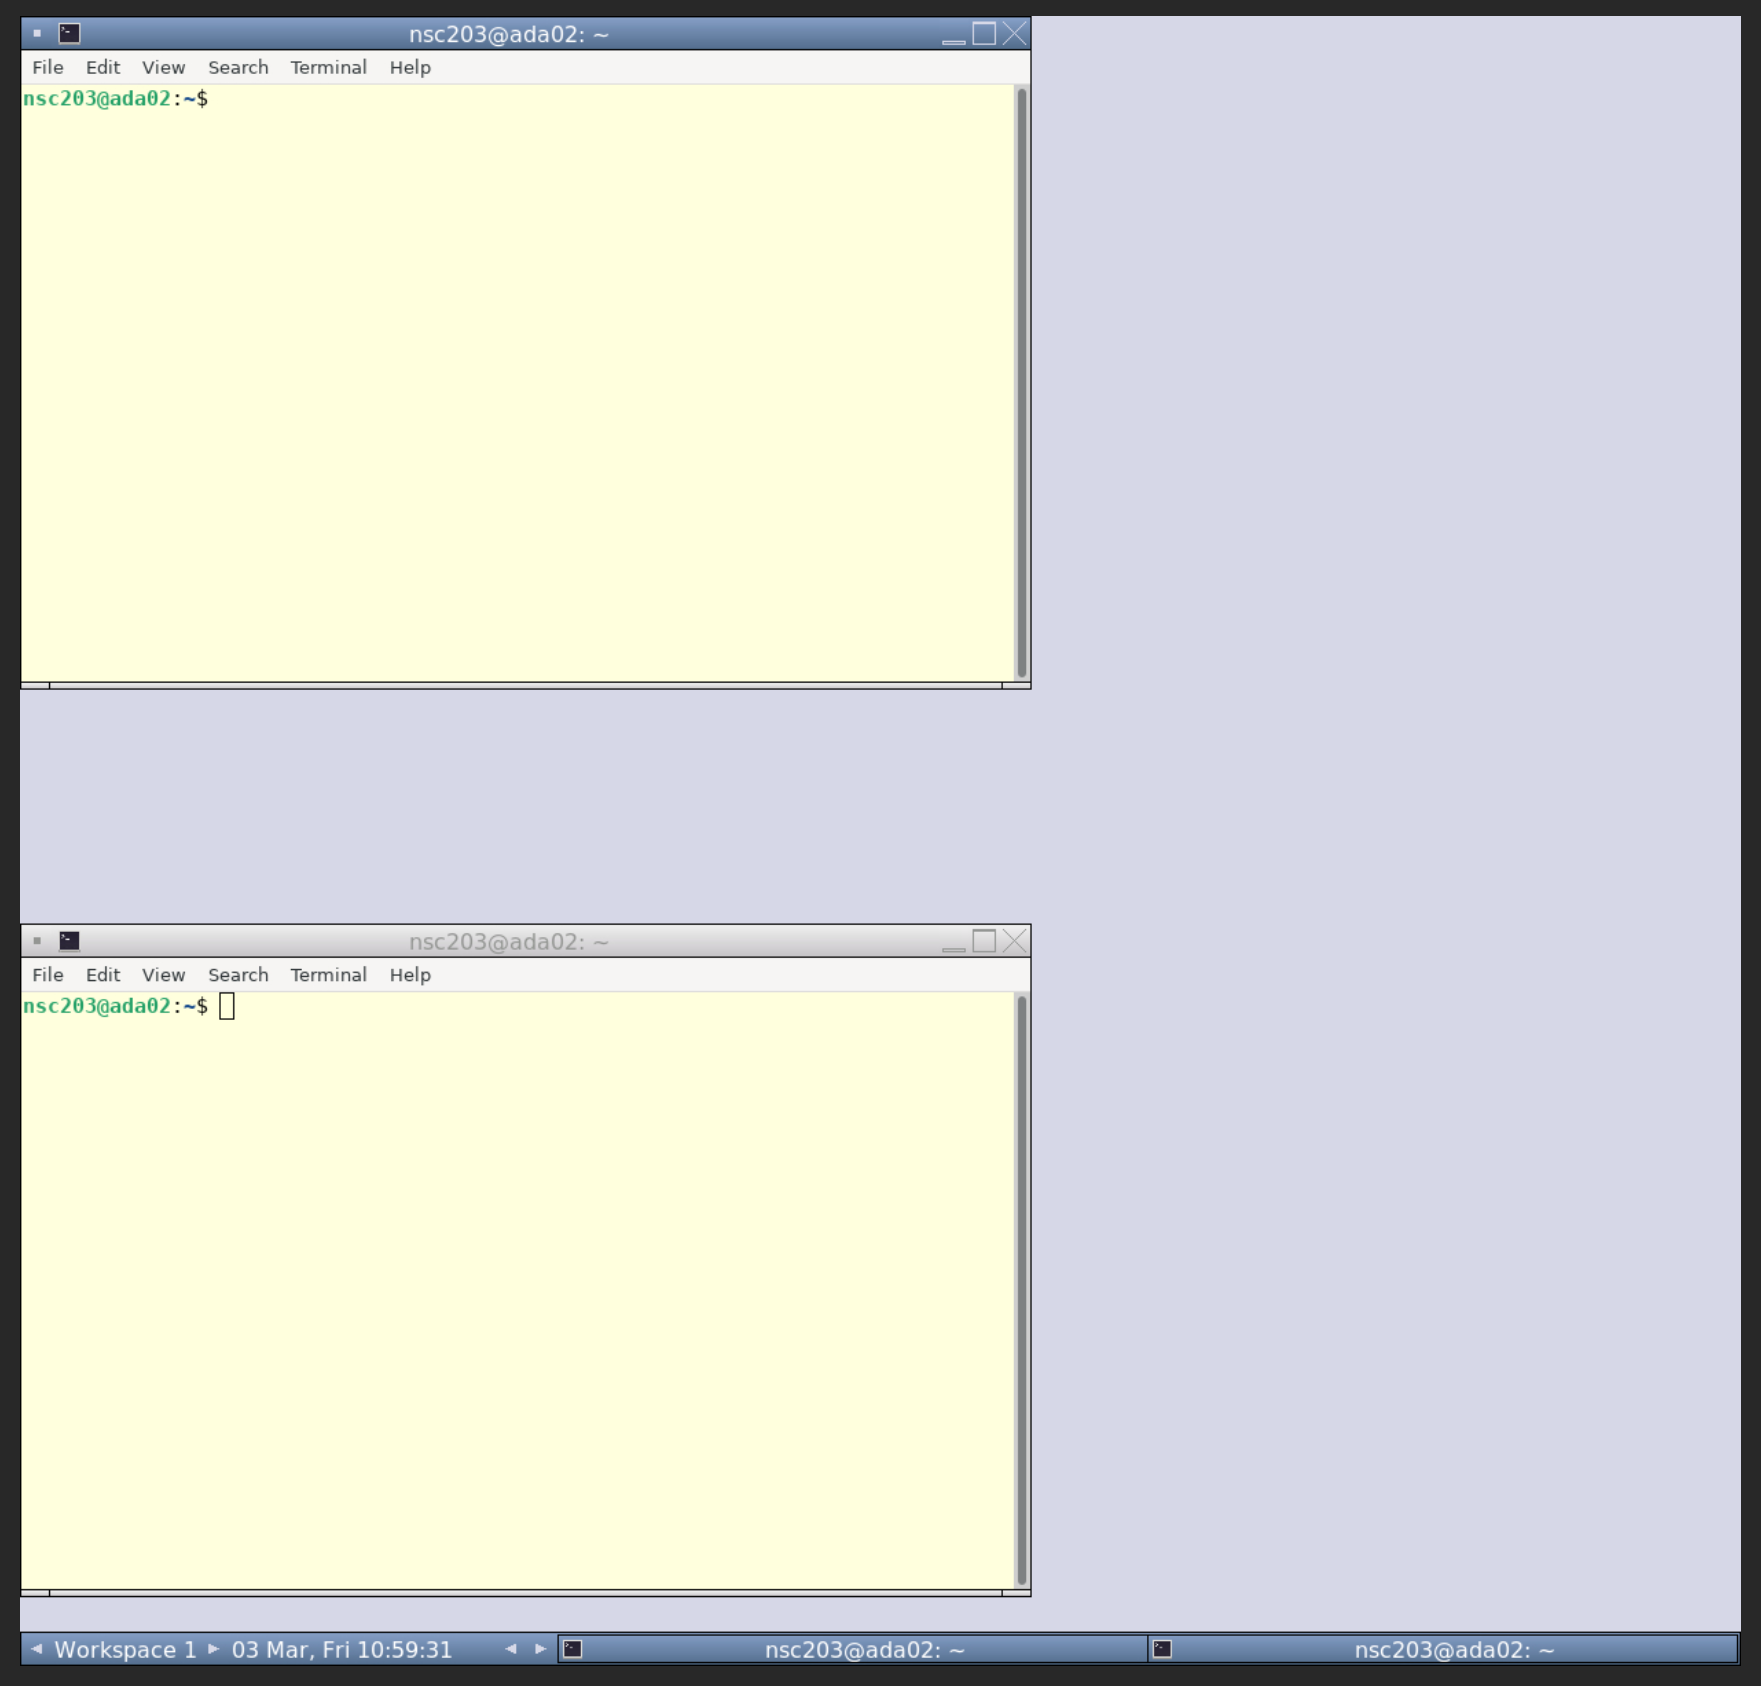Open the File menu in the top terminal
The image size is (1761, 1686).
[48, 67]
